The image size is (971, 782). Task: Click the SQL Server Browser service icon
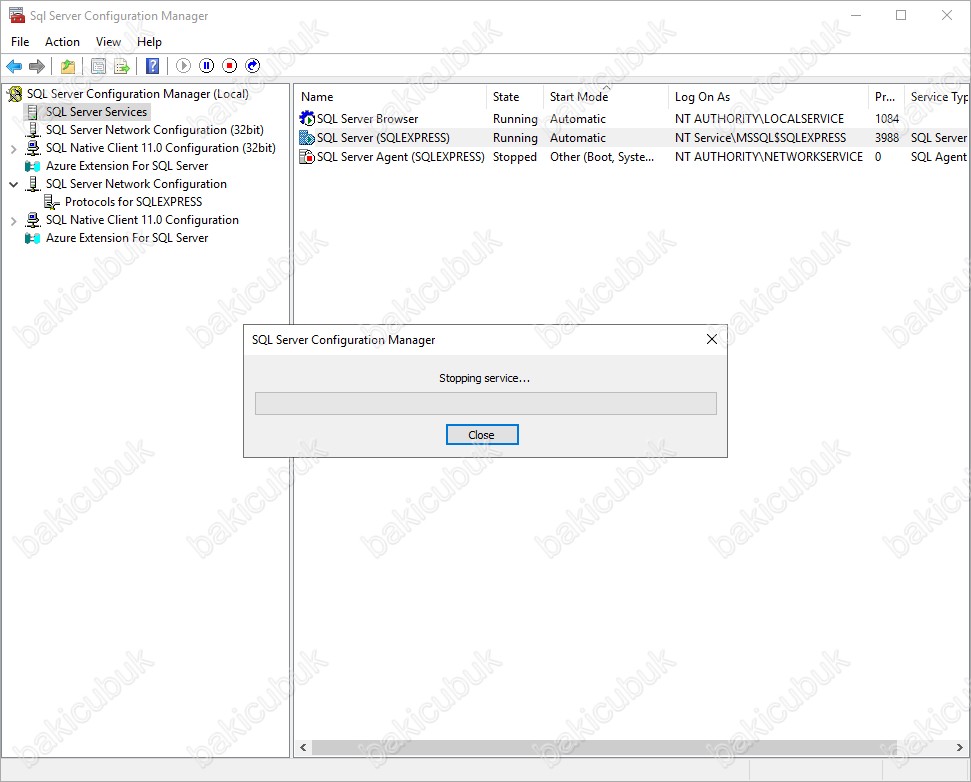coord(307,118)
